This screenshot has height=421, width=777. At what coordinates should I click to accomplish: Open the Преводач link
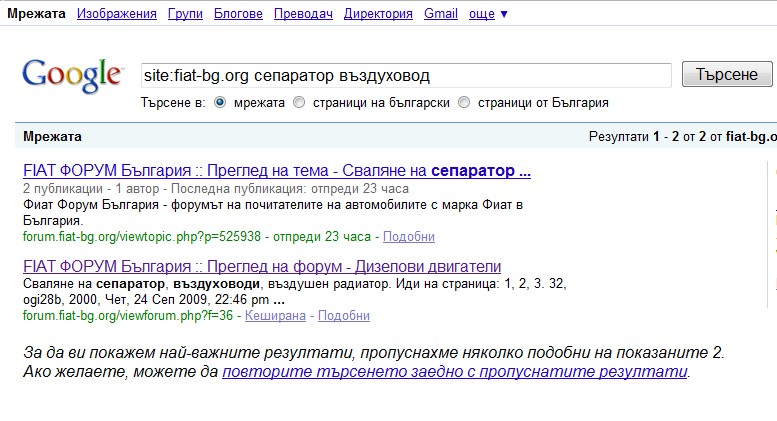click(x=303, y=14)
